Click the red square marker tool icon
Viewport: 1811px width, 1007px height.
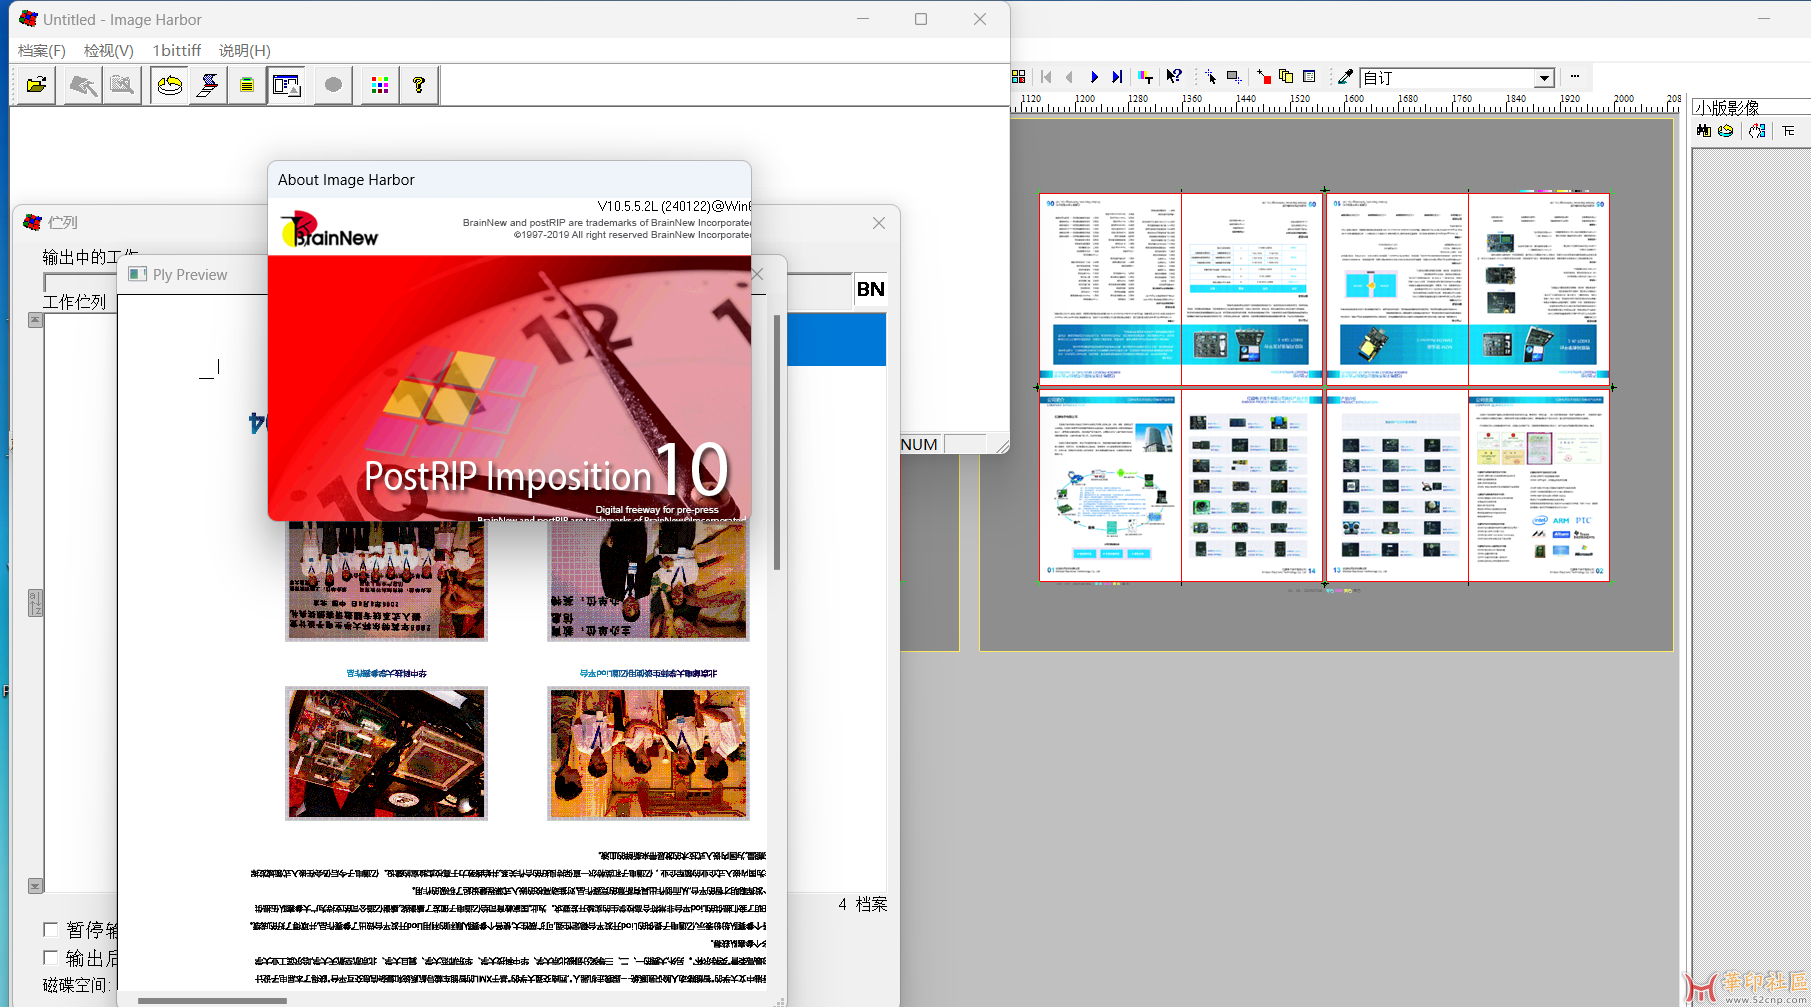pos(1264,76)
